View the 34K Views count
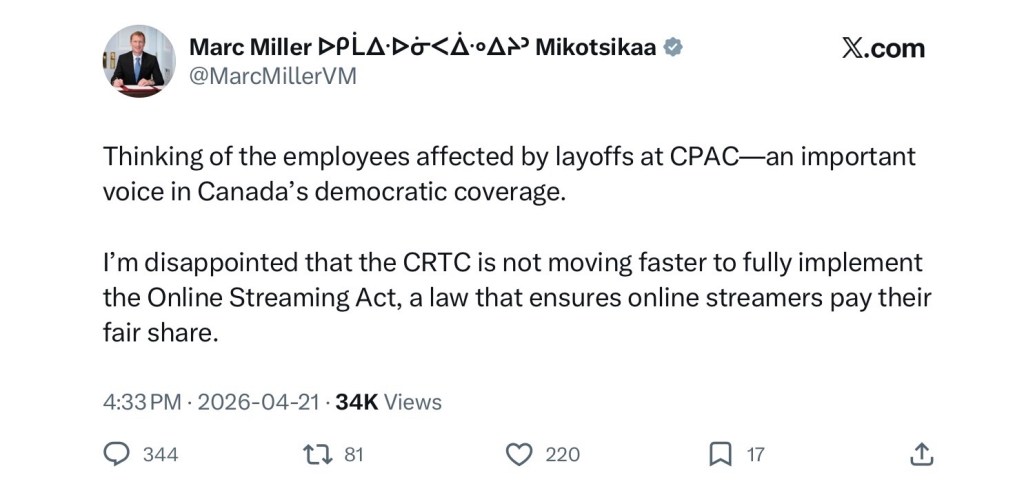The width and height of the screenshot is (1024, 497). tap(388, 402)
